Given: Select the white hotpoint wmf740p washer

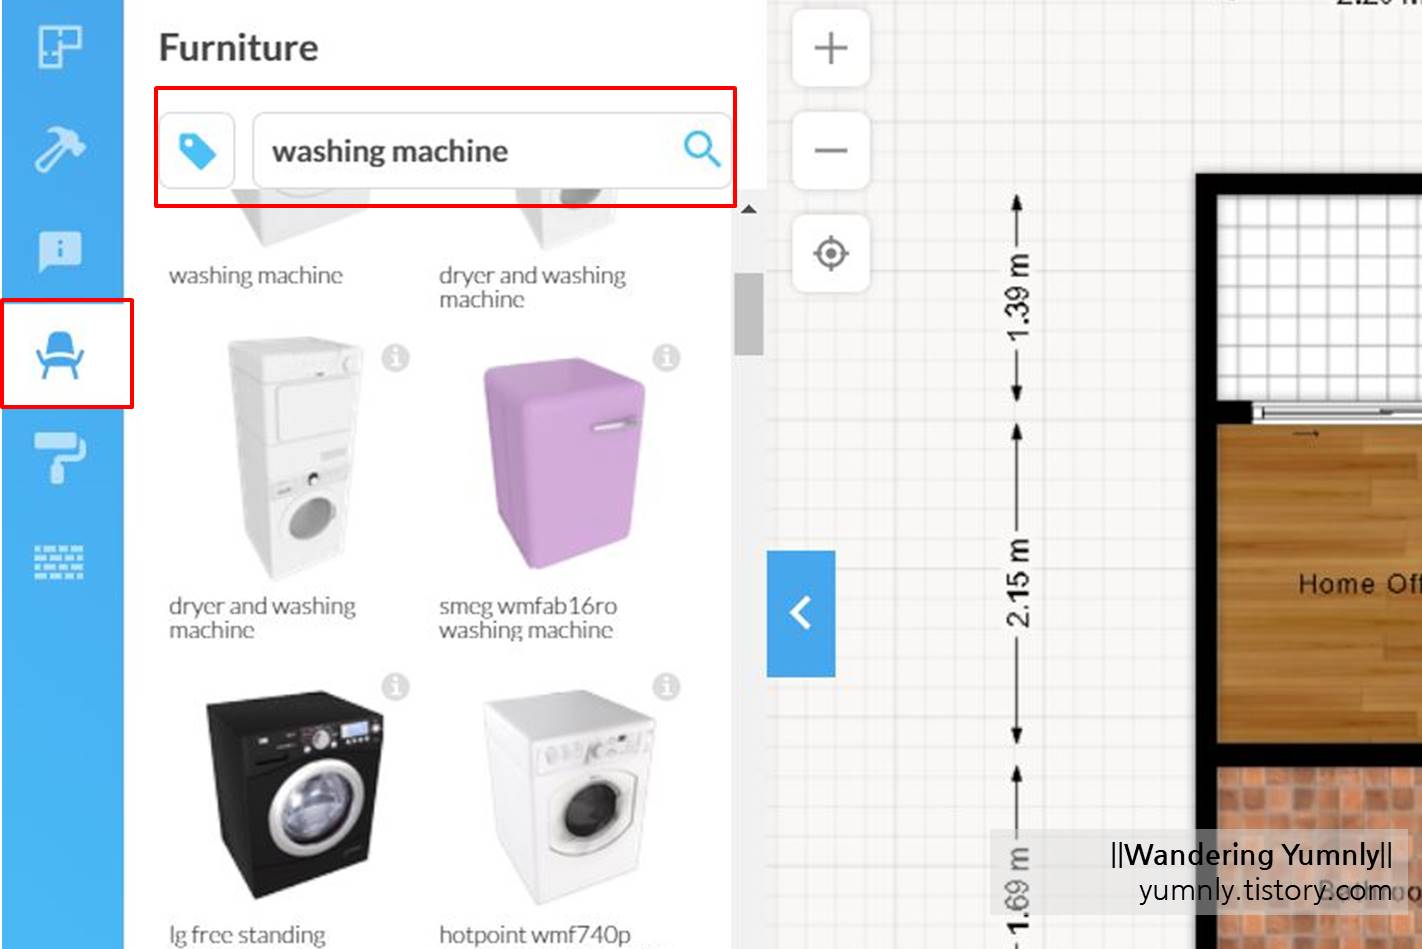Looking at the screenshot, I should coord(568,798).
